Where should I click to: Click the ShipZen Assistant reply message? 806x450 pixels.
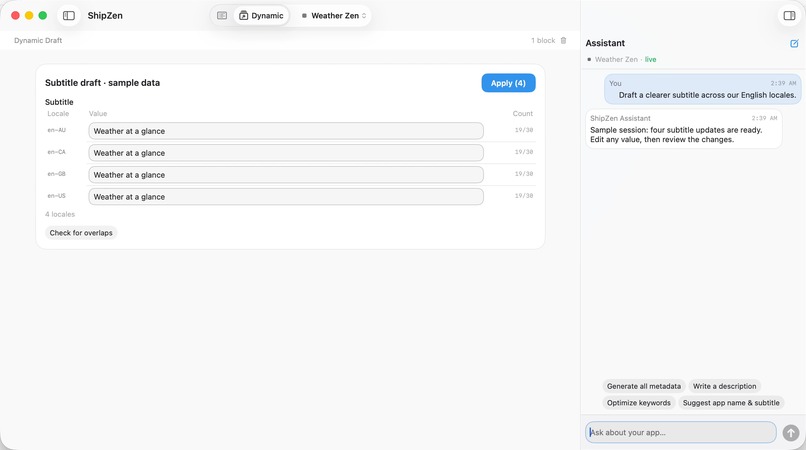(x=684, y=129)
